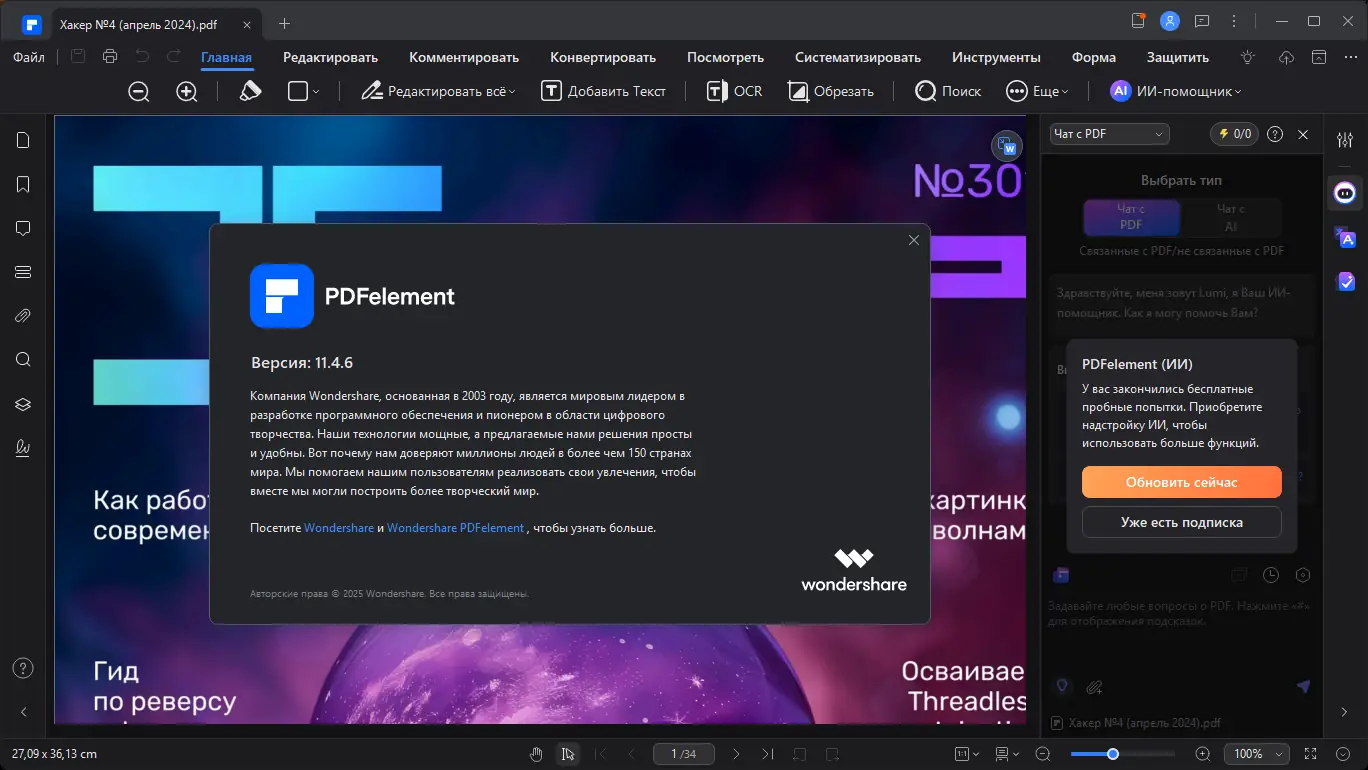Viewport: 1368px width, 770px height.
Task: Switch to the Систематизировать tab
Action: coord(858,57)
